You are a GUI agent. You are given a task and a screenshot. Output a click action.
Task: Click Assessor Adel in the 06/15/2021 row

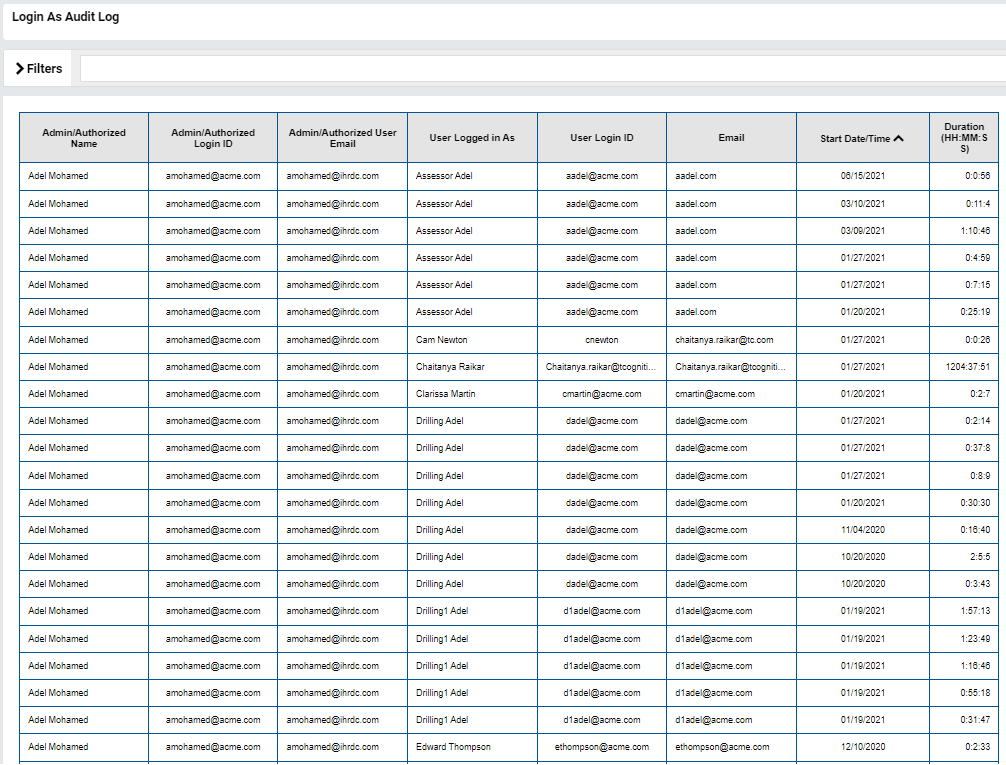444,176
